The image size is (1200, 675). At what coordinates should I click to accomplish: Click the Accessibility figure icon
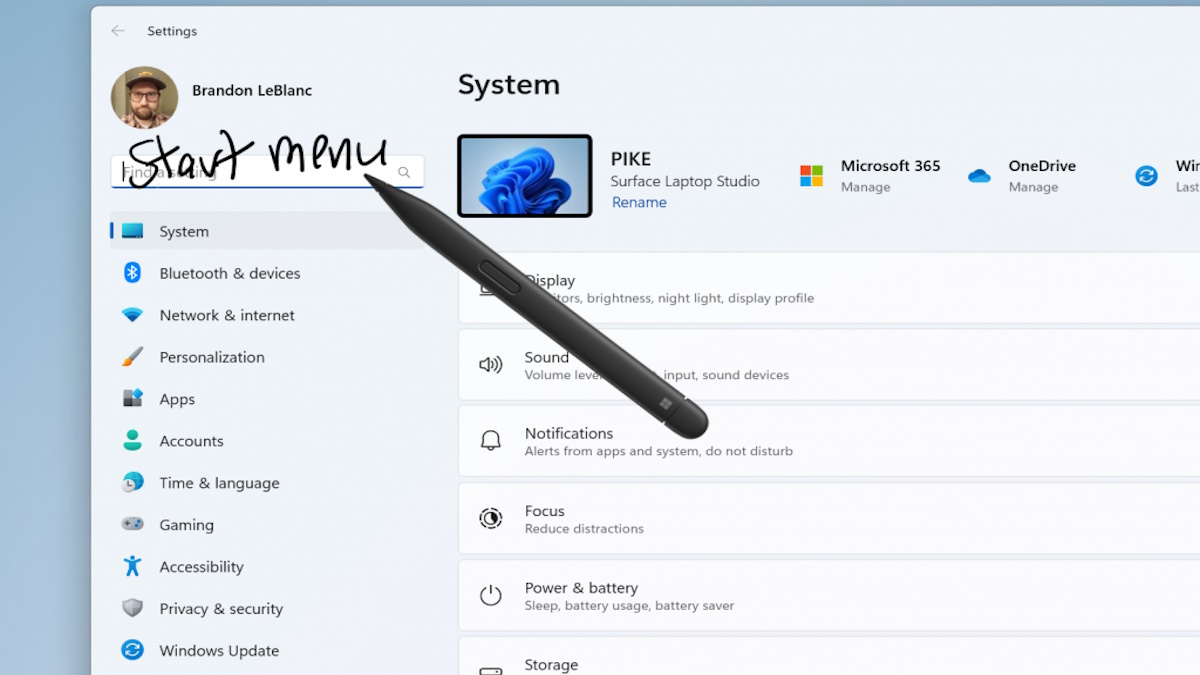[132, 566]
